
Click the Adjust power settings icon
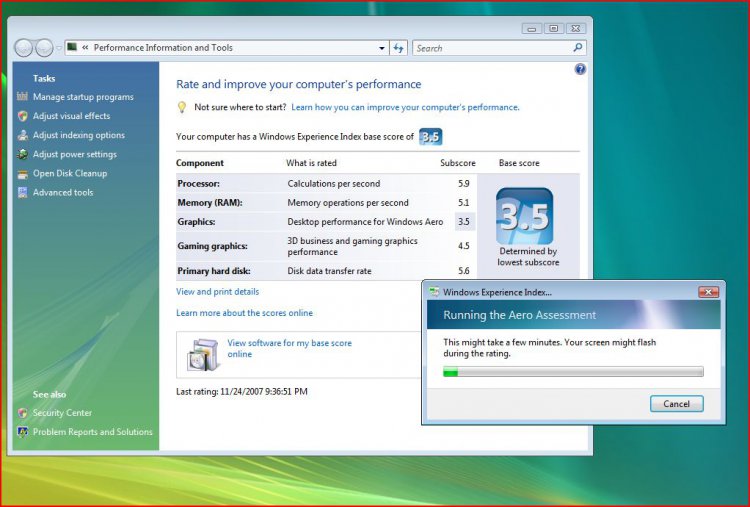click(22, 154)
